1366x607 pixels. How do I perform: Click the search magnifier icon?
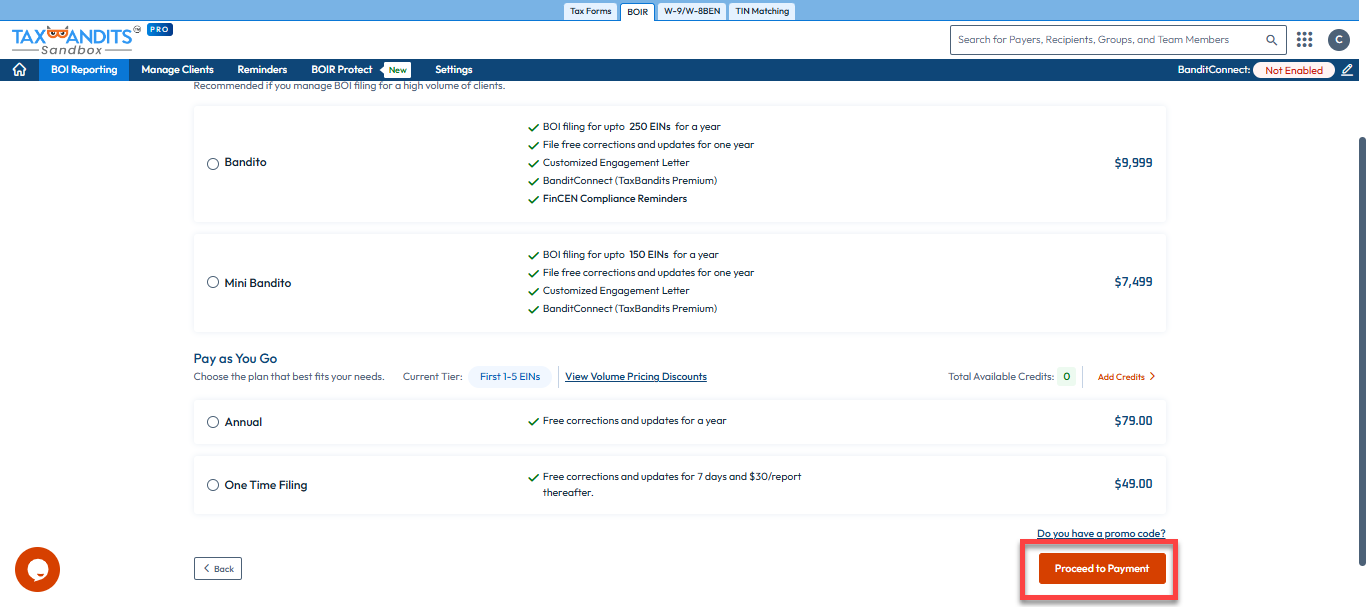click(1271, 40)
